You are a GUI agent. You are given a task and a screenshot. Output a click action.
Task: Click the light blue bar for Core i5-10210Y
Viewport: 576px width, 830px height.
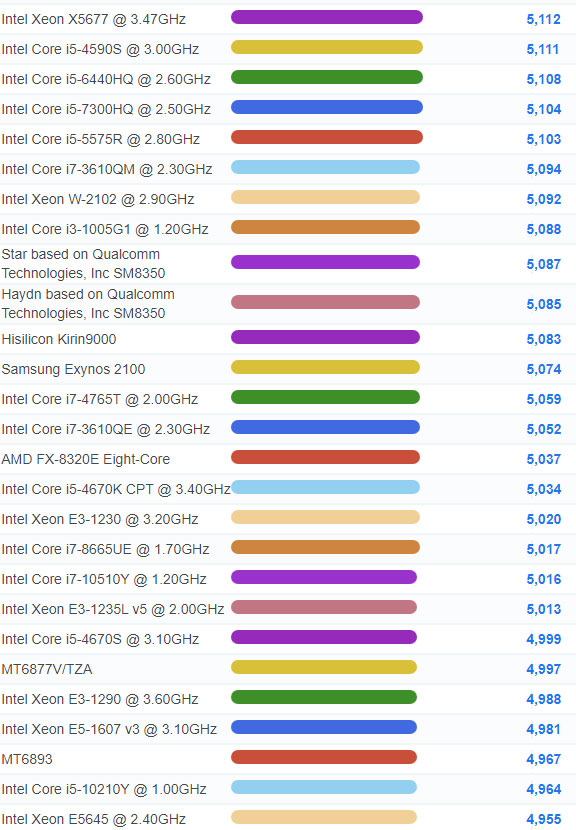[x=324, y=787]
